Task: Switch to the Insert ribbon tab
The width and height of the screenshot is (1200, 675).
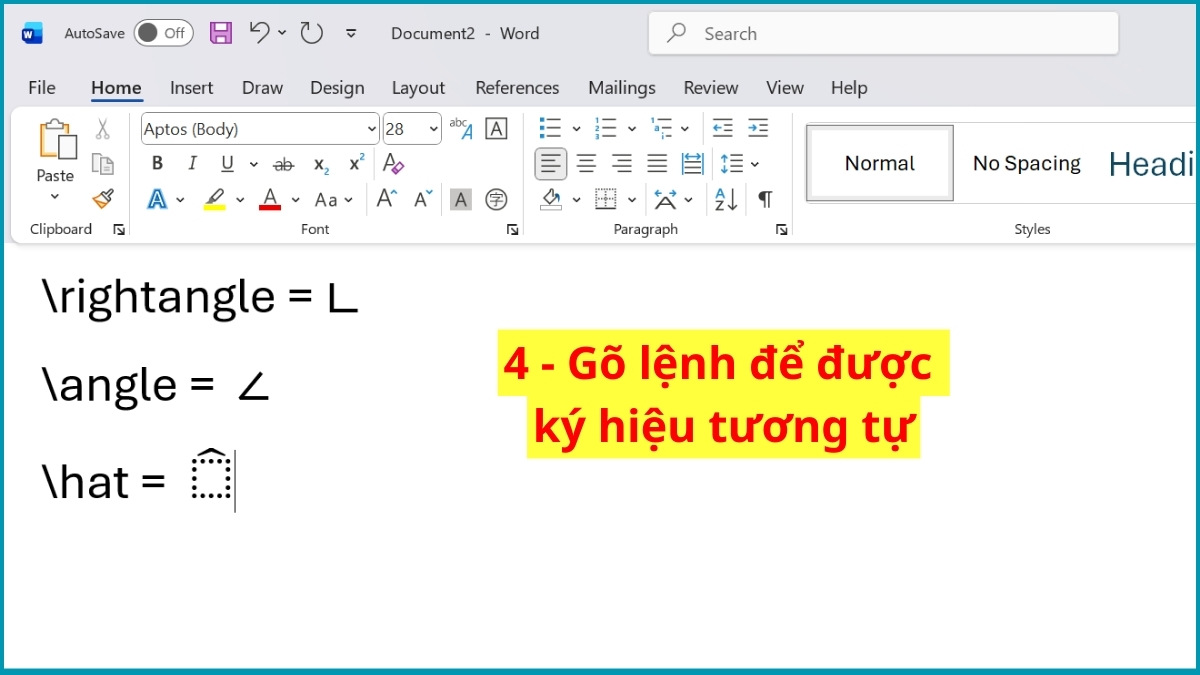Action: [191, 88]
